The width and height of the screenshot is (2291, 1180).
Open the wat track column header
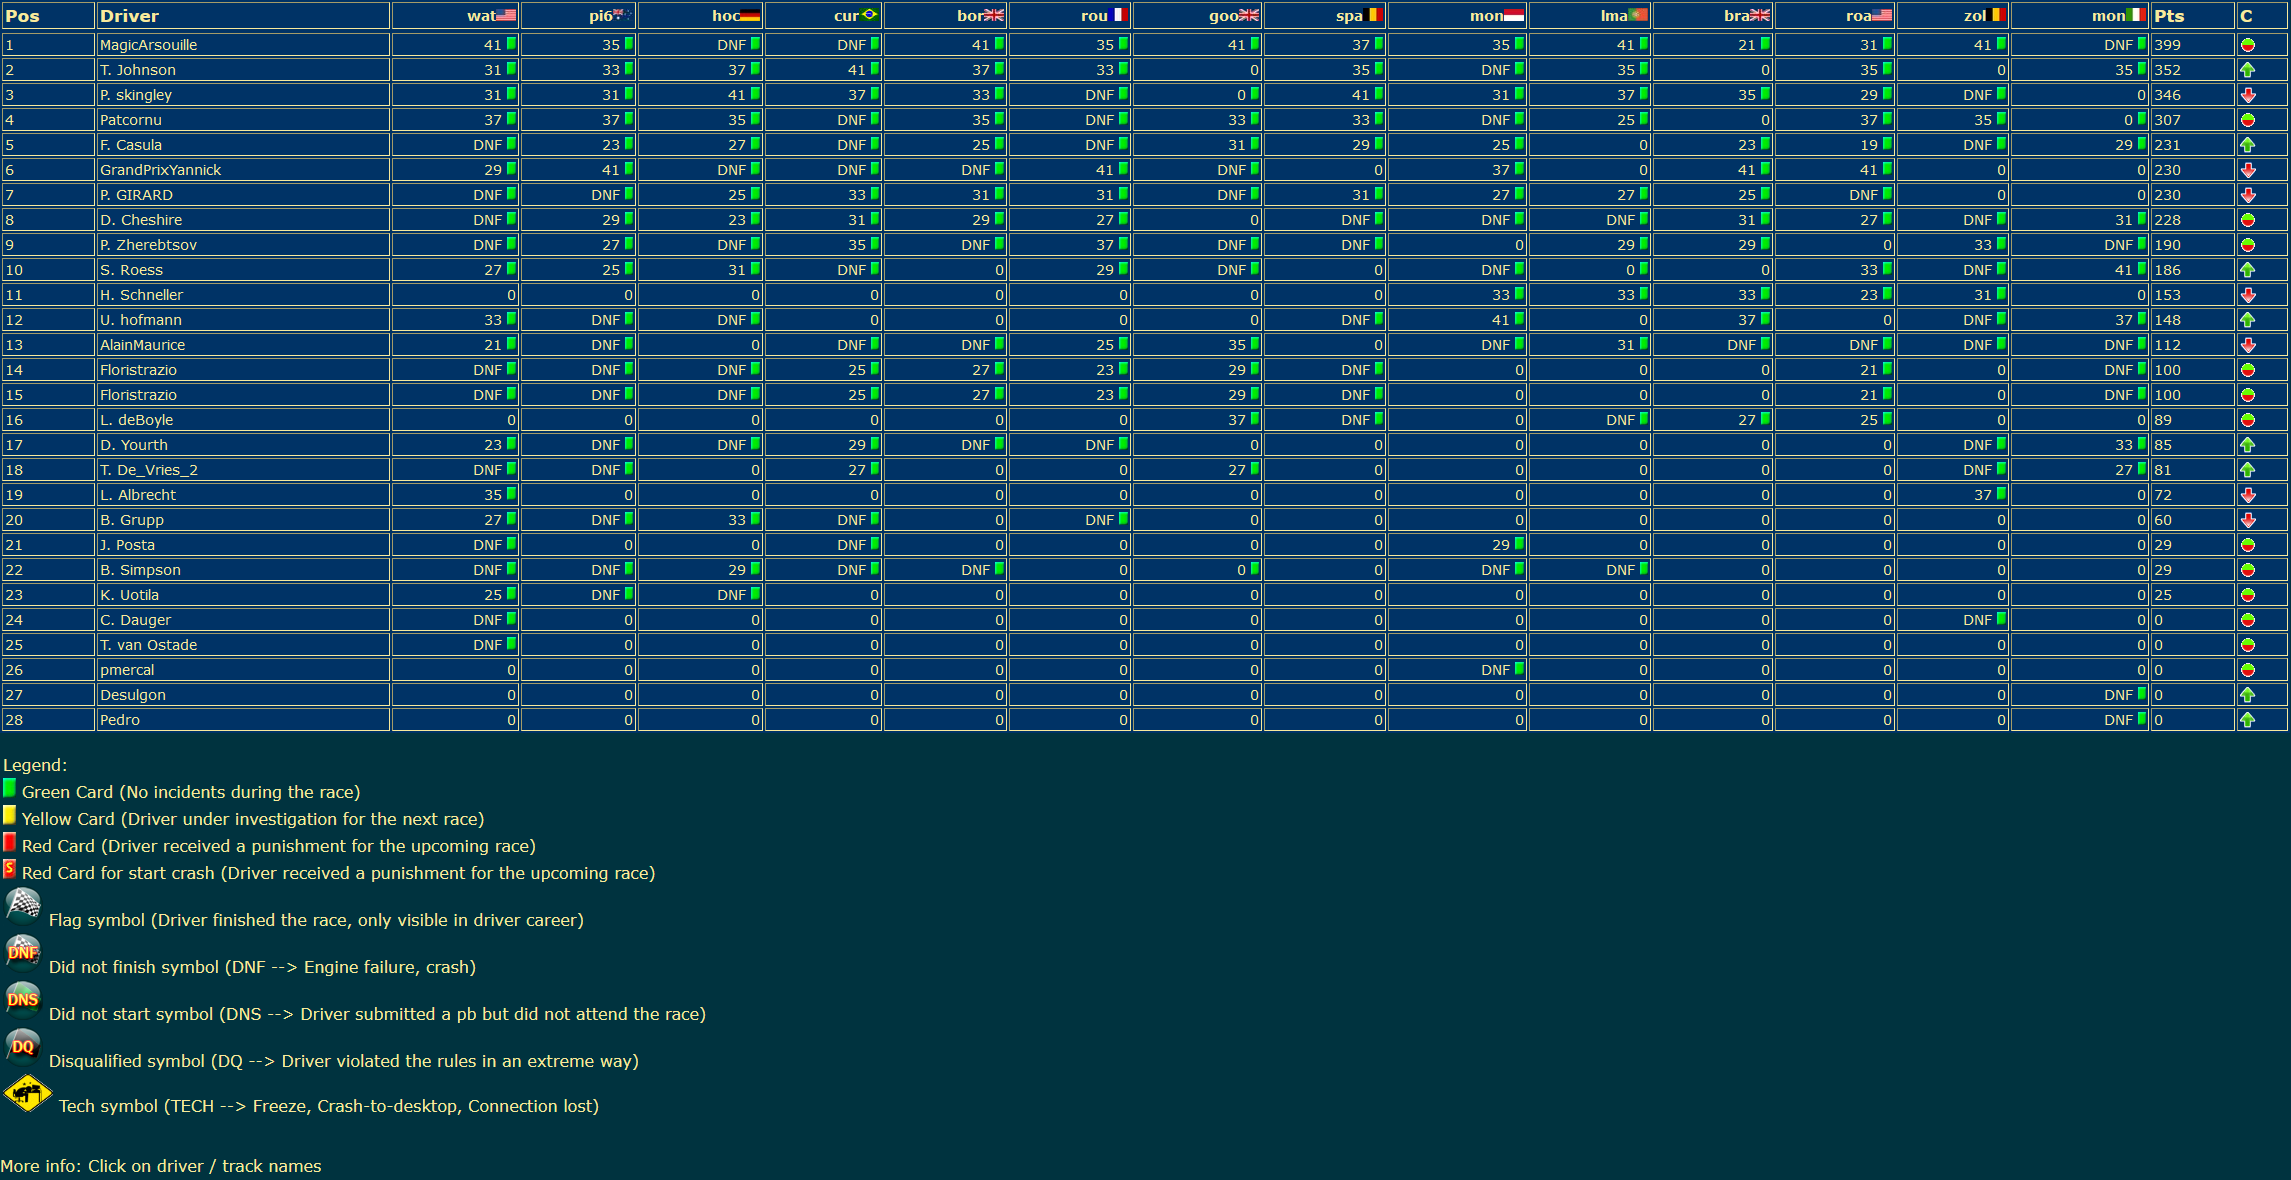[x=481, y=16]
